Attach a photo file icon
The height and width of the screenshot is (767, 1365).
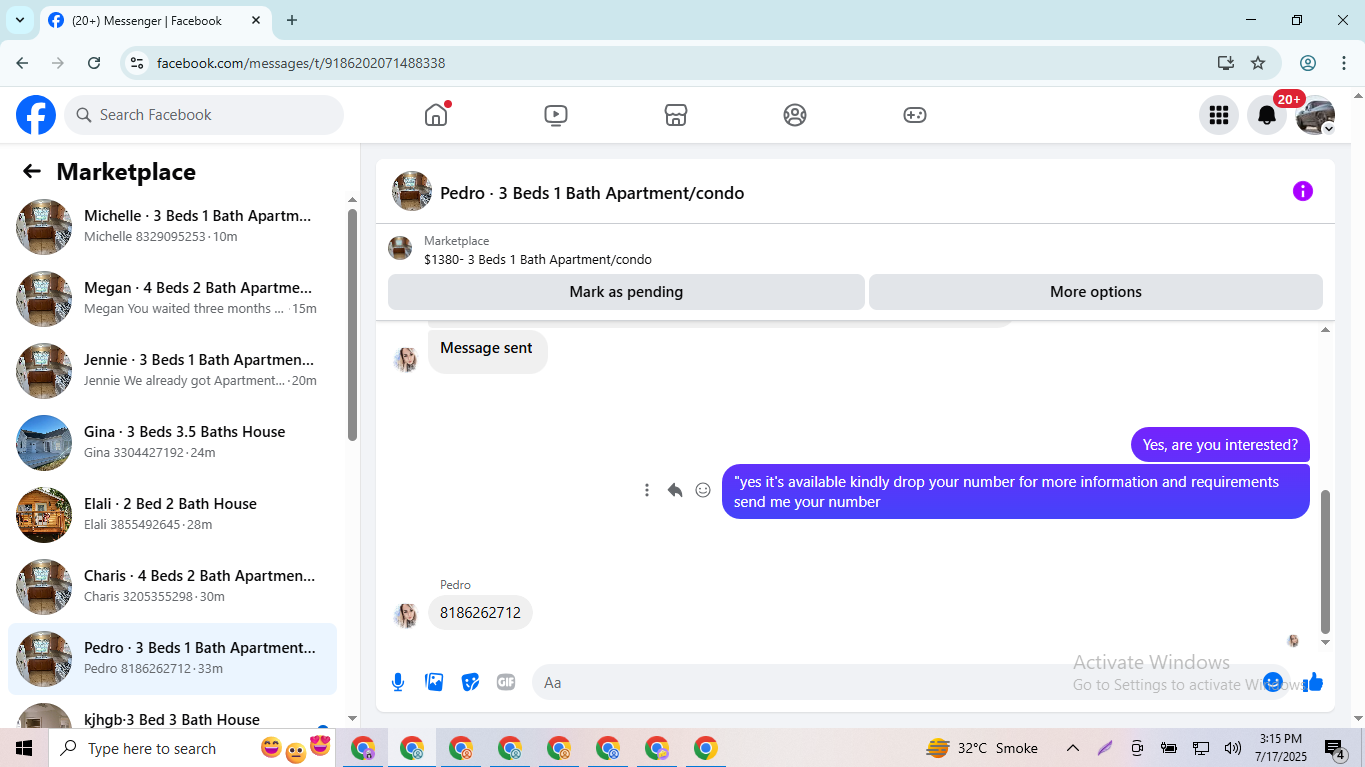434,682
